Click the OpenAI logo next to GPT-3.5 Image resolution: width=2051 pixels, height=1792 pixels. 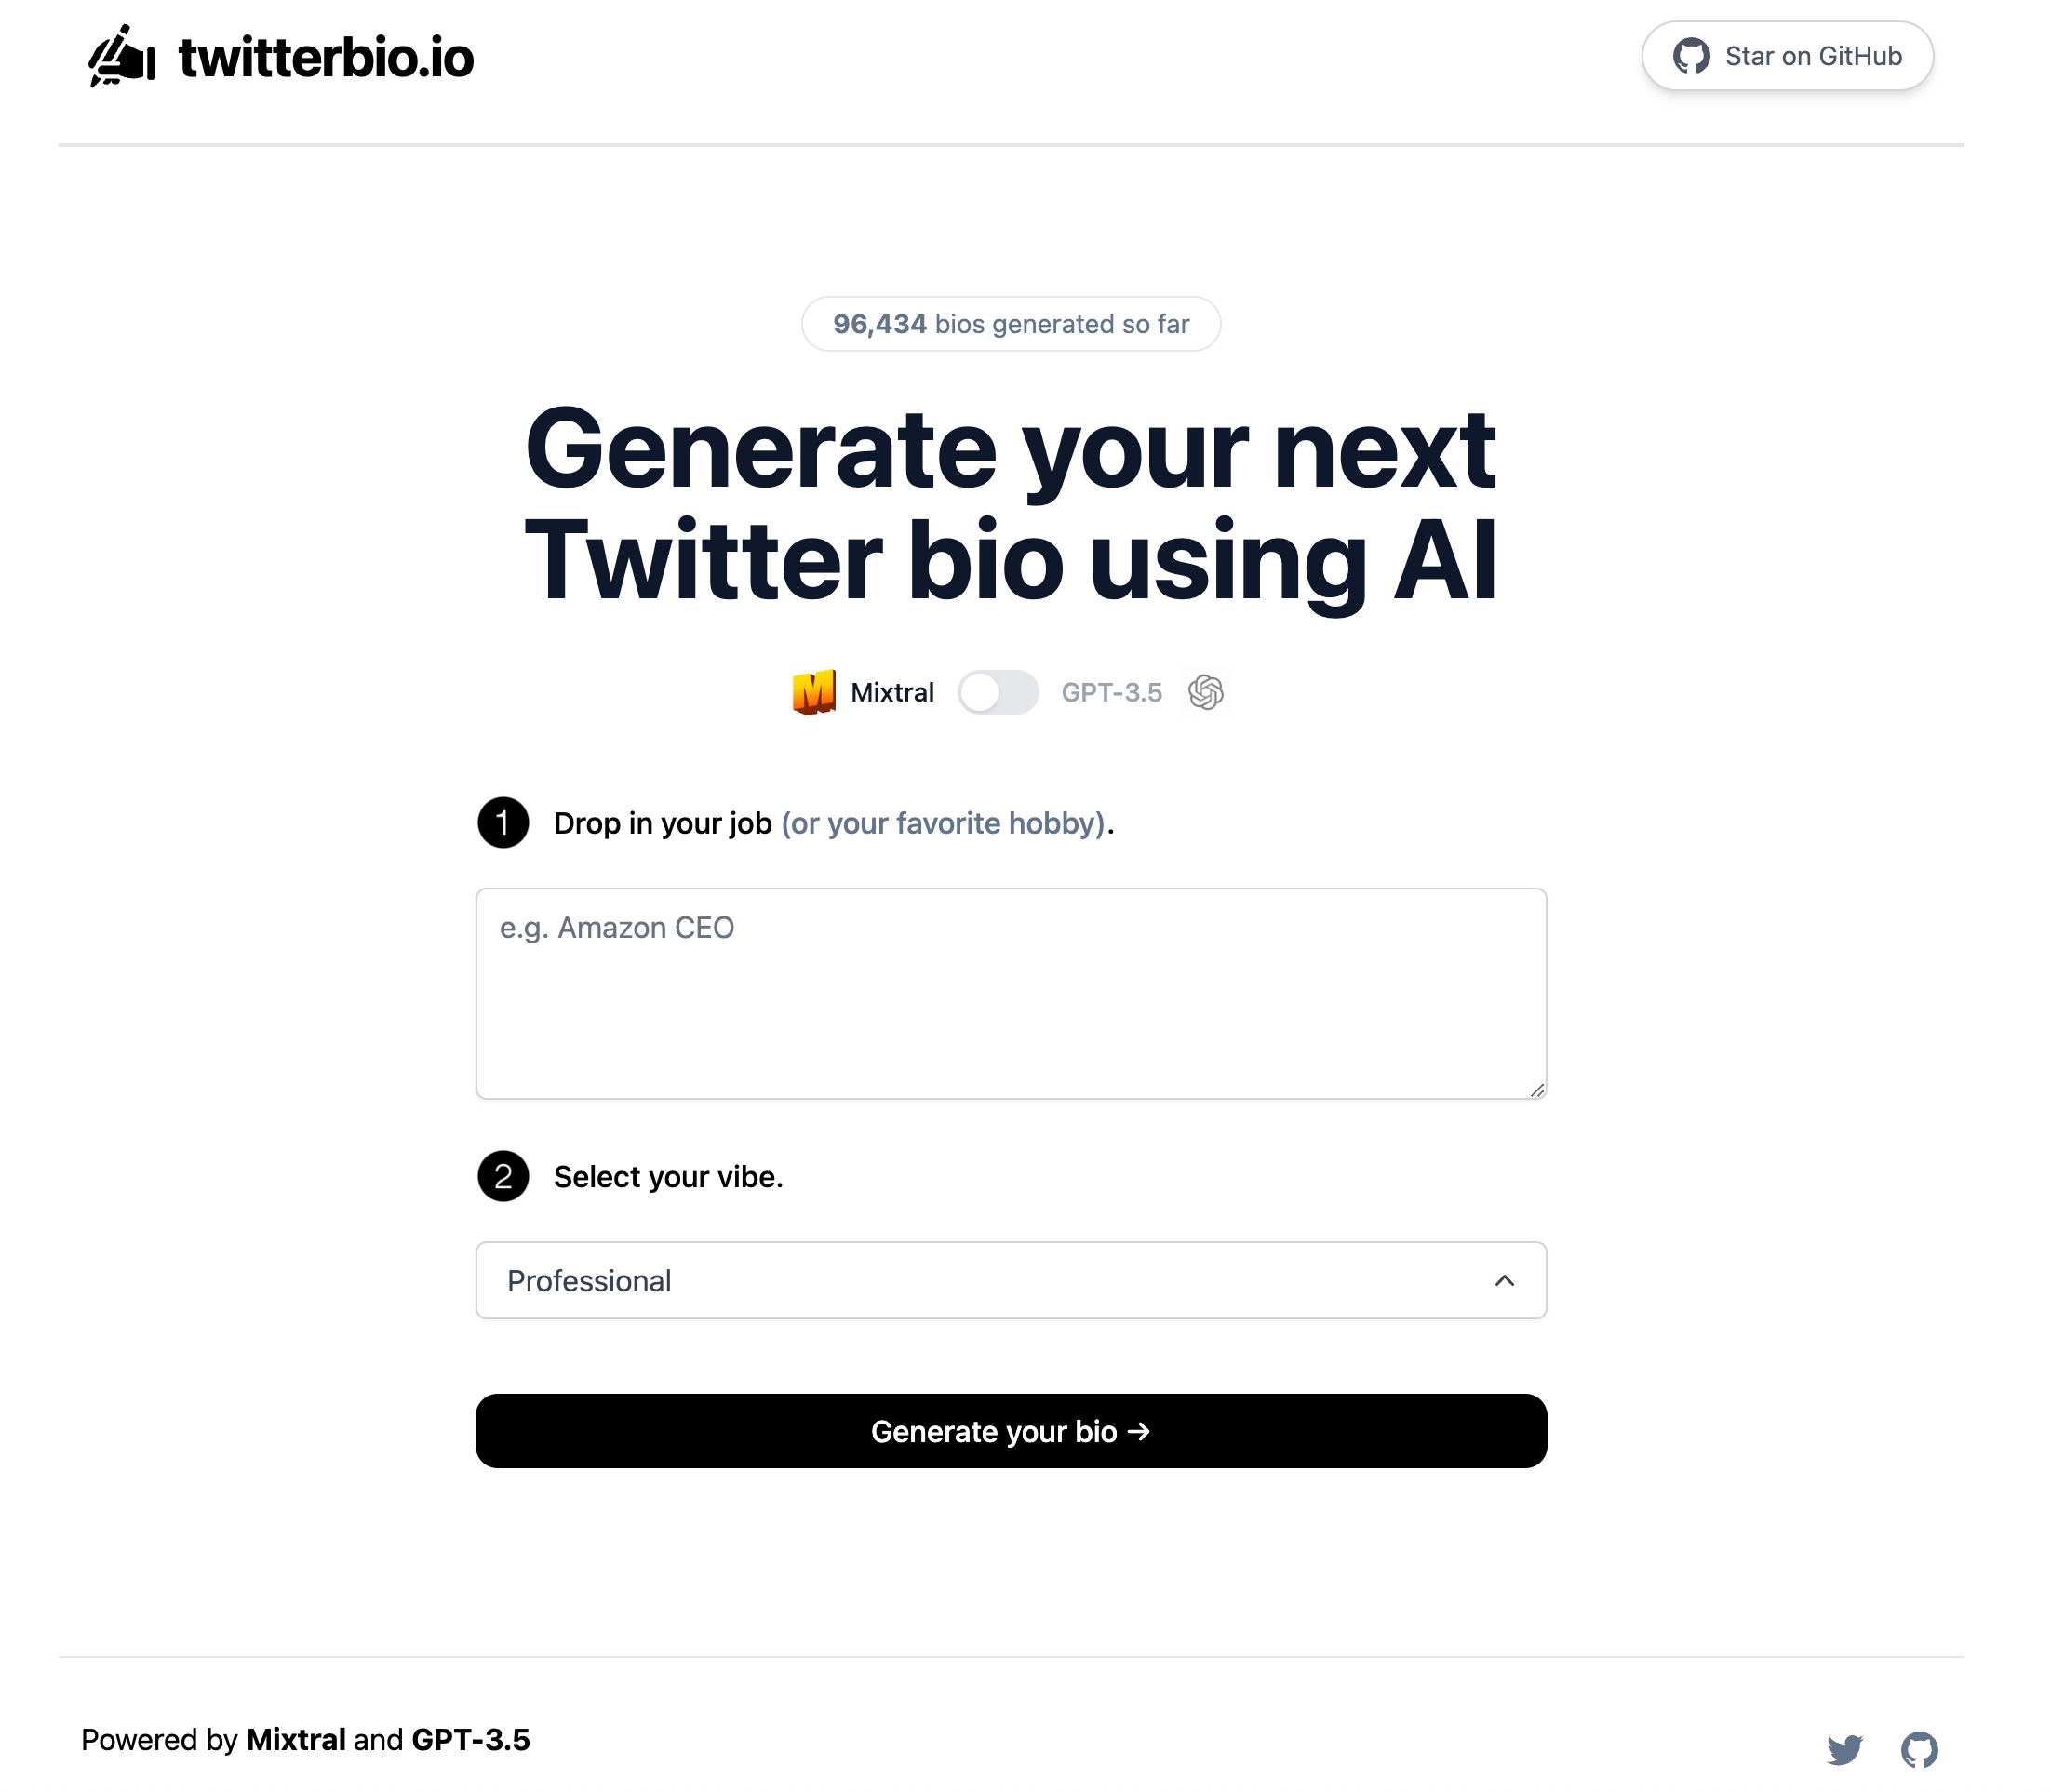[x=1207, y=691]
